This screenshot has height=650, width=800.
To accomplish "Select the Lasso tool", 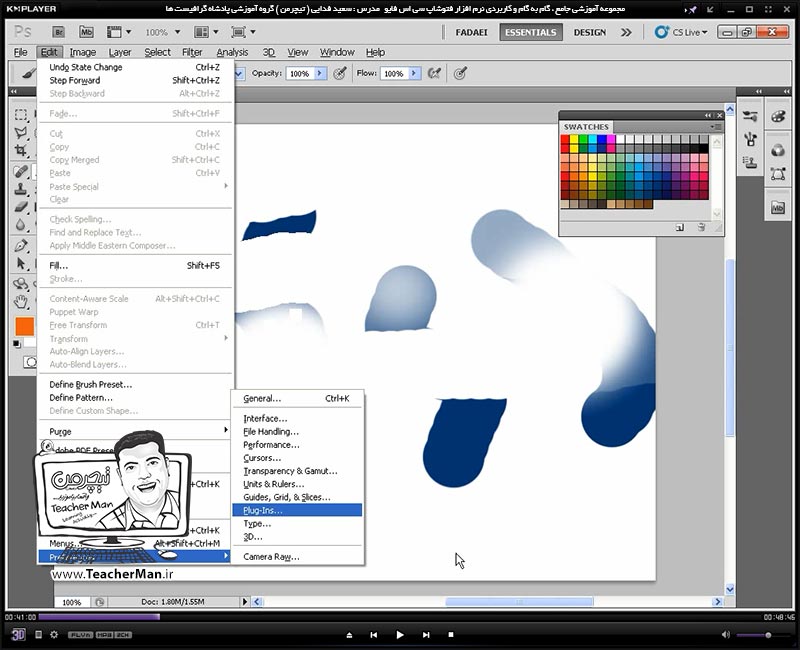I will tap(20, 133).
